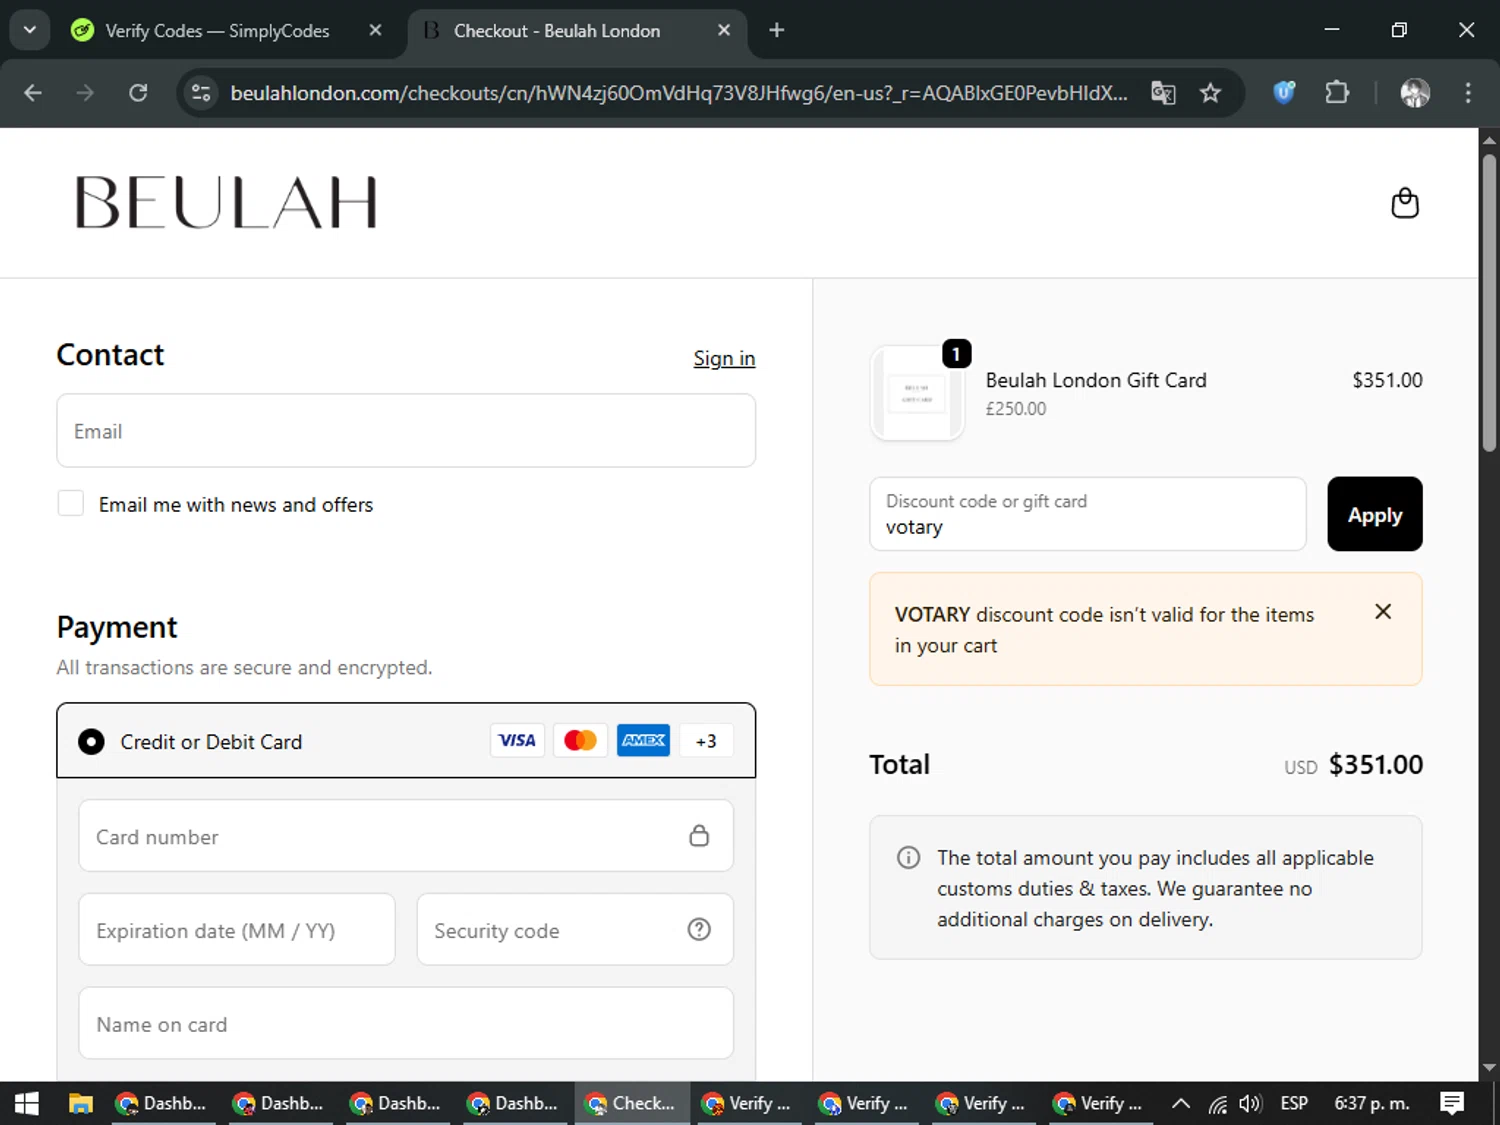Switch to the first Dashb... taskbar window
The image size is (1500, 1125).
click(x=163, y=1103)
